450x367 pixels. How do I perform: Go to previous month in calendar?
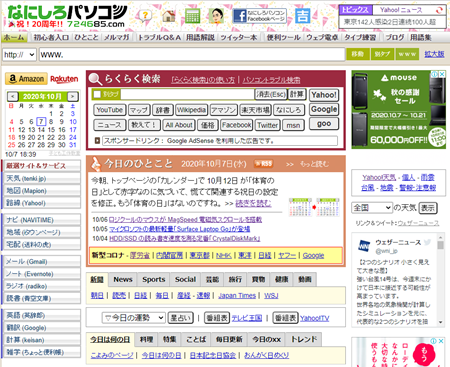tap(13, 97)
